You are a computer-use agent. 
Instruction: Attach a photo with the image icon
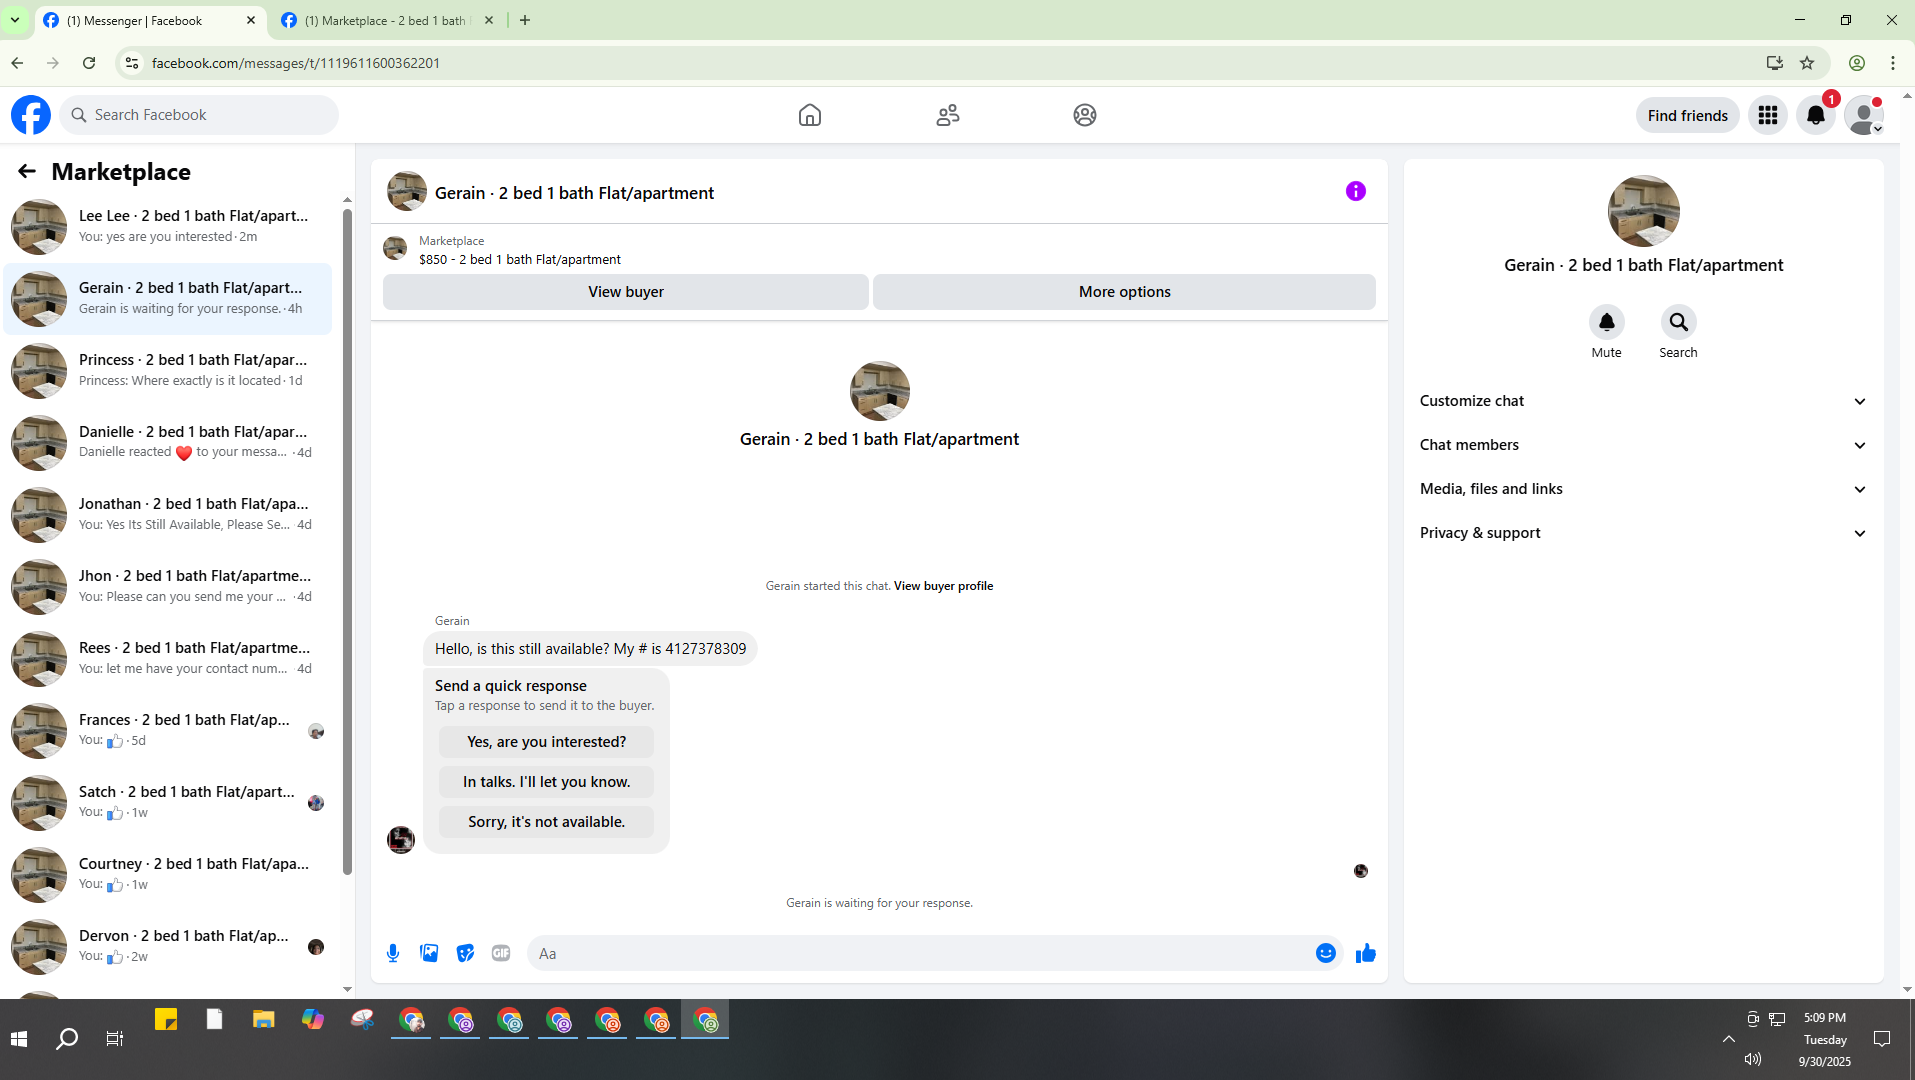(429, 953)
